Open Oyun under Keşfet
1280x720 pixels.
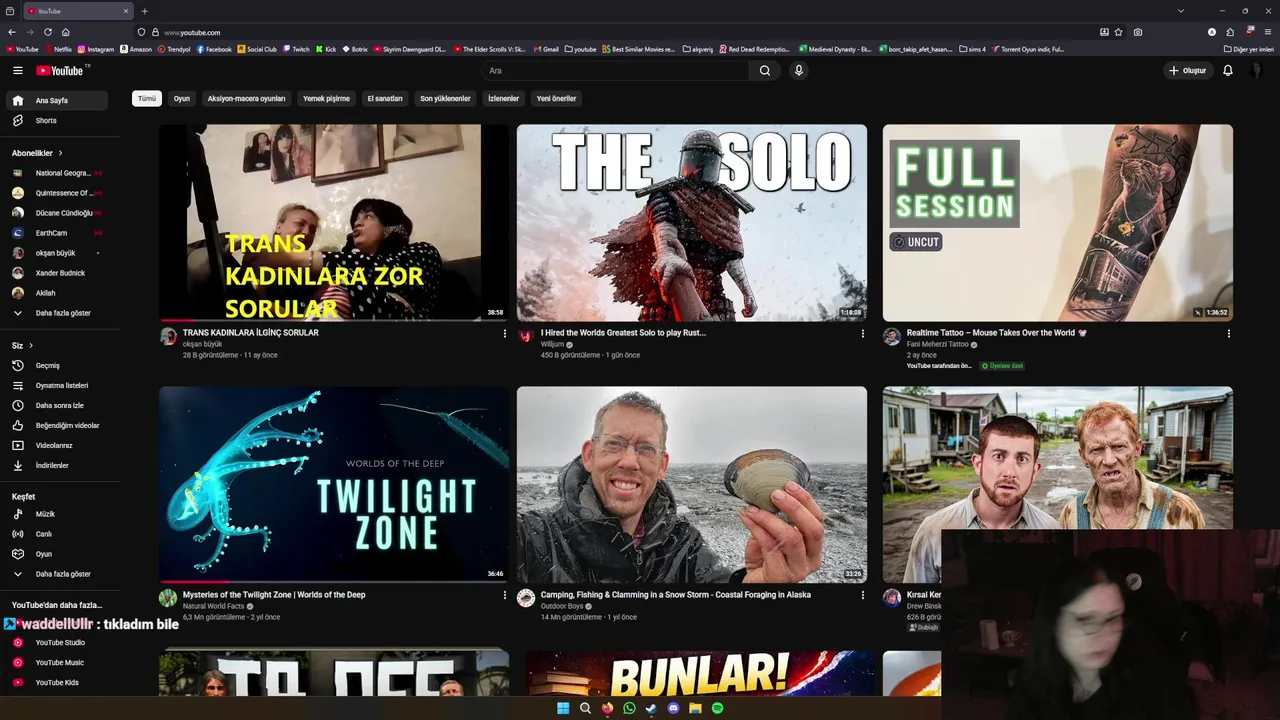[x=56, y=554]
